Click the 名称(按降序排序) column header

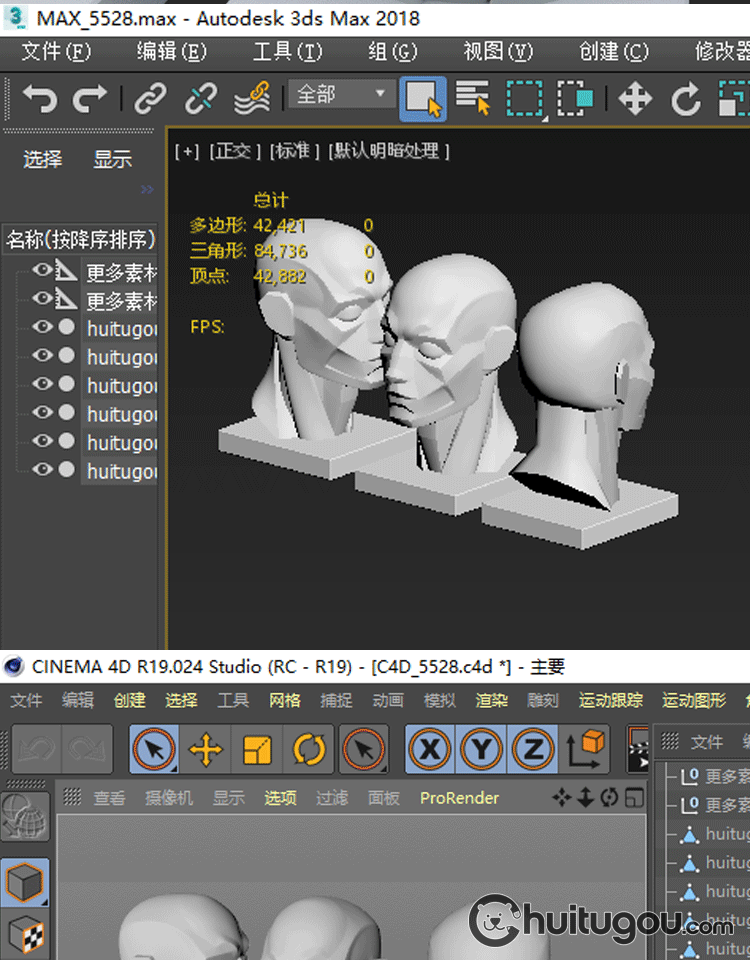[80, 239]
